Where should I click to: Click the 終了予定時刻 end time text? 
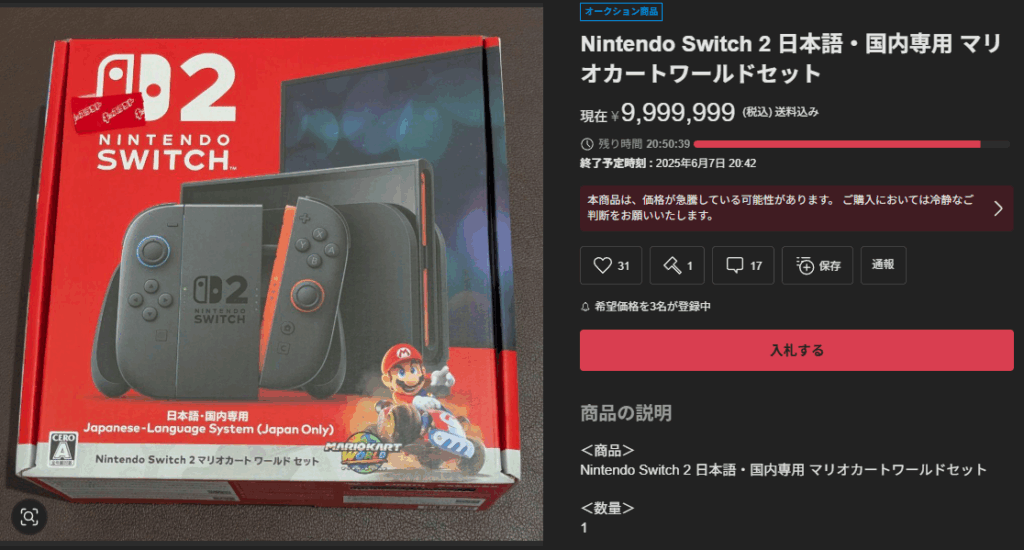pyautogui.click(x=668, y=163)
